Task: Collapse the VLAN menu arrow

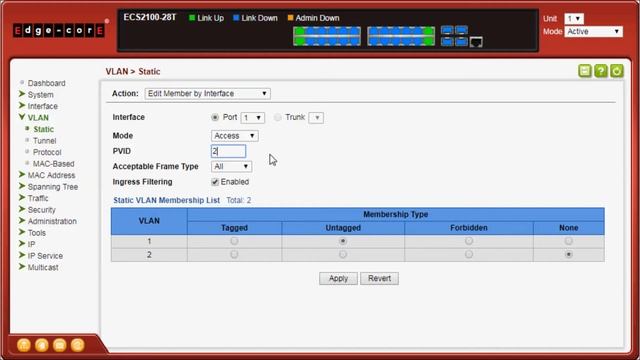Action: point(22,117)
